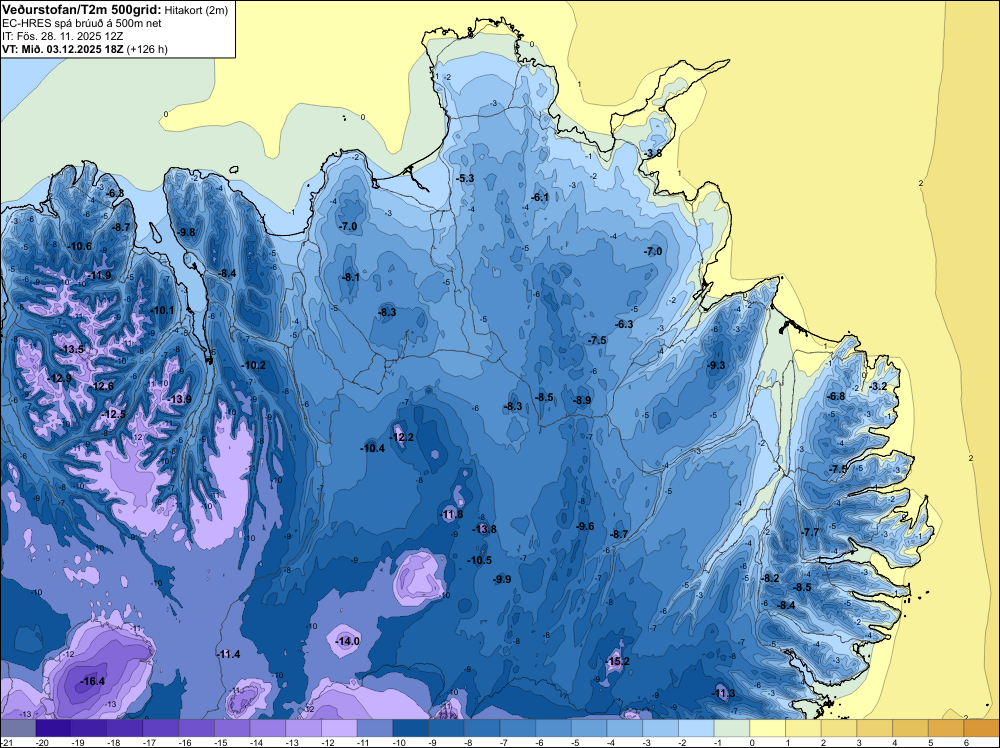Select the legend swatch labeled -10
The width and height of the screenshot is (1000, 748).
pyautogui.click(x=411, y=728)
